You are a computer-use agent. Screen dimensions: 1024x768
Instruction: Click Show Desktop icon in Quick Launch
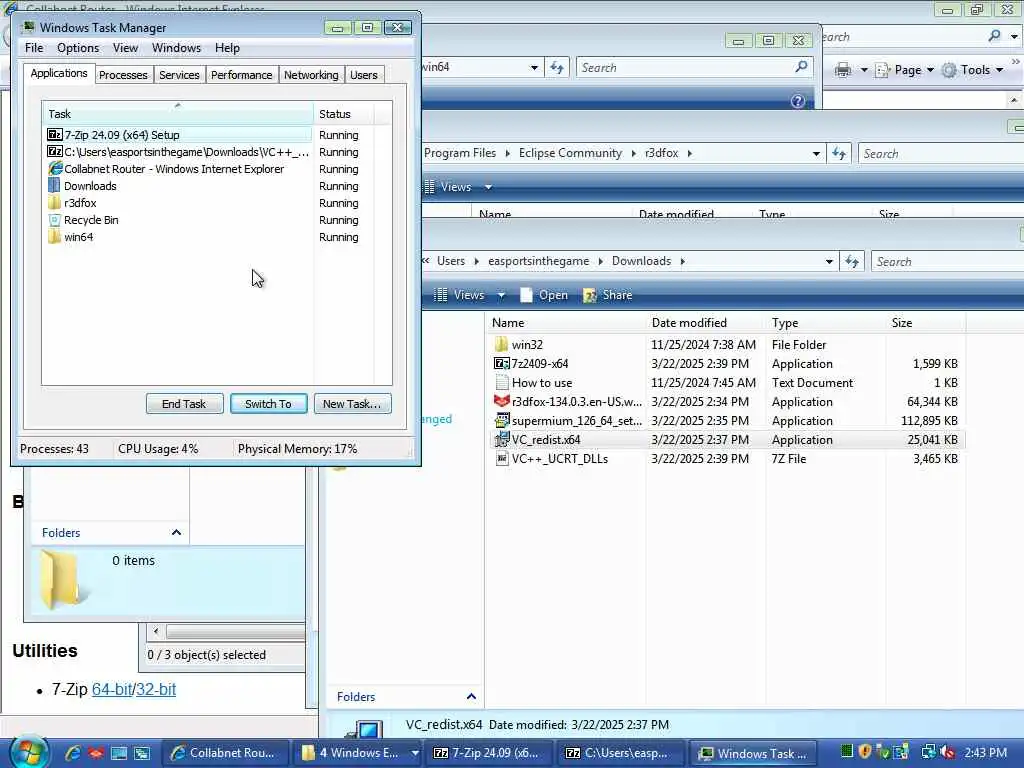(x=119, y=753)
